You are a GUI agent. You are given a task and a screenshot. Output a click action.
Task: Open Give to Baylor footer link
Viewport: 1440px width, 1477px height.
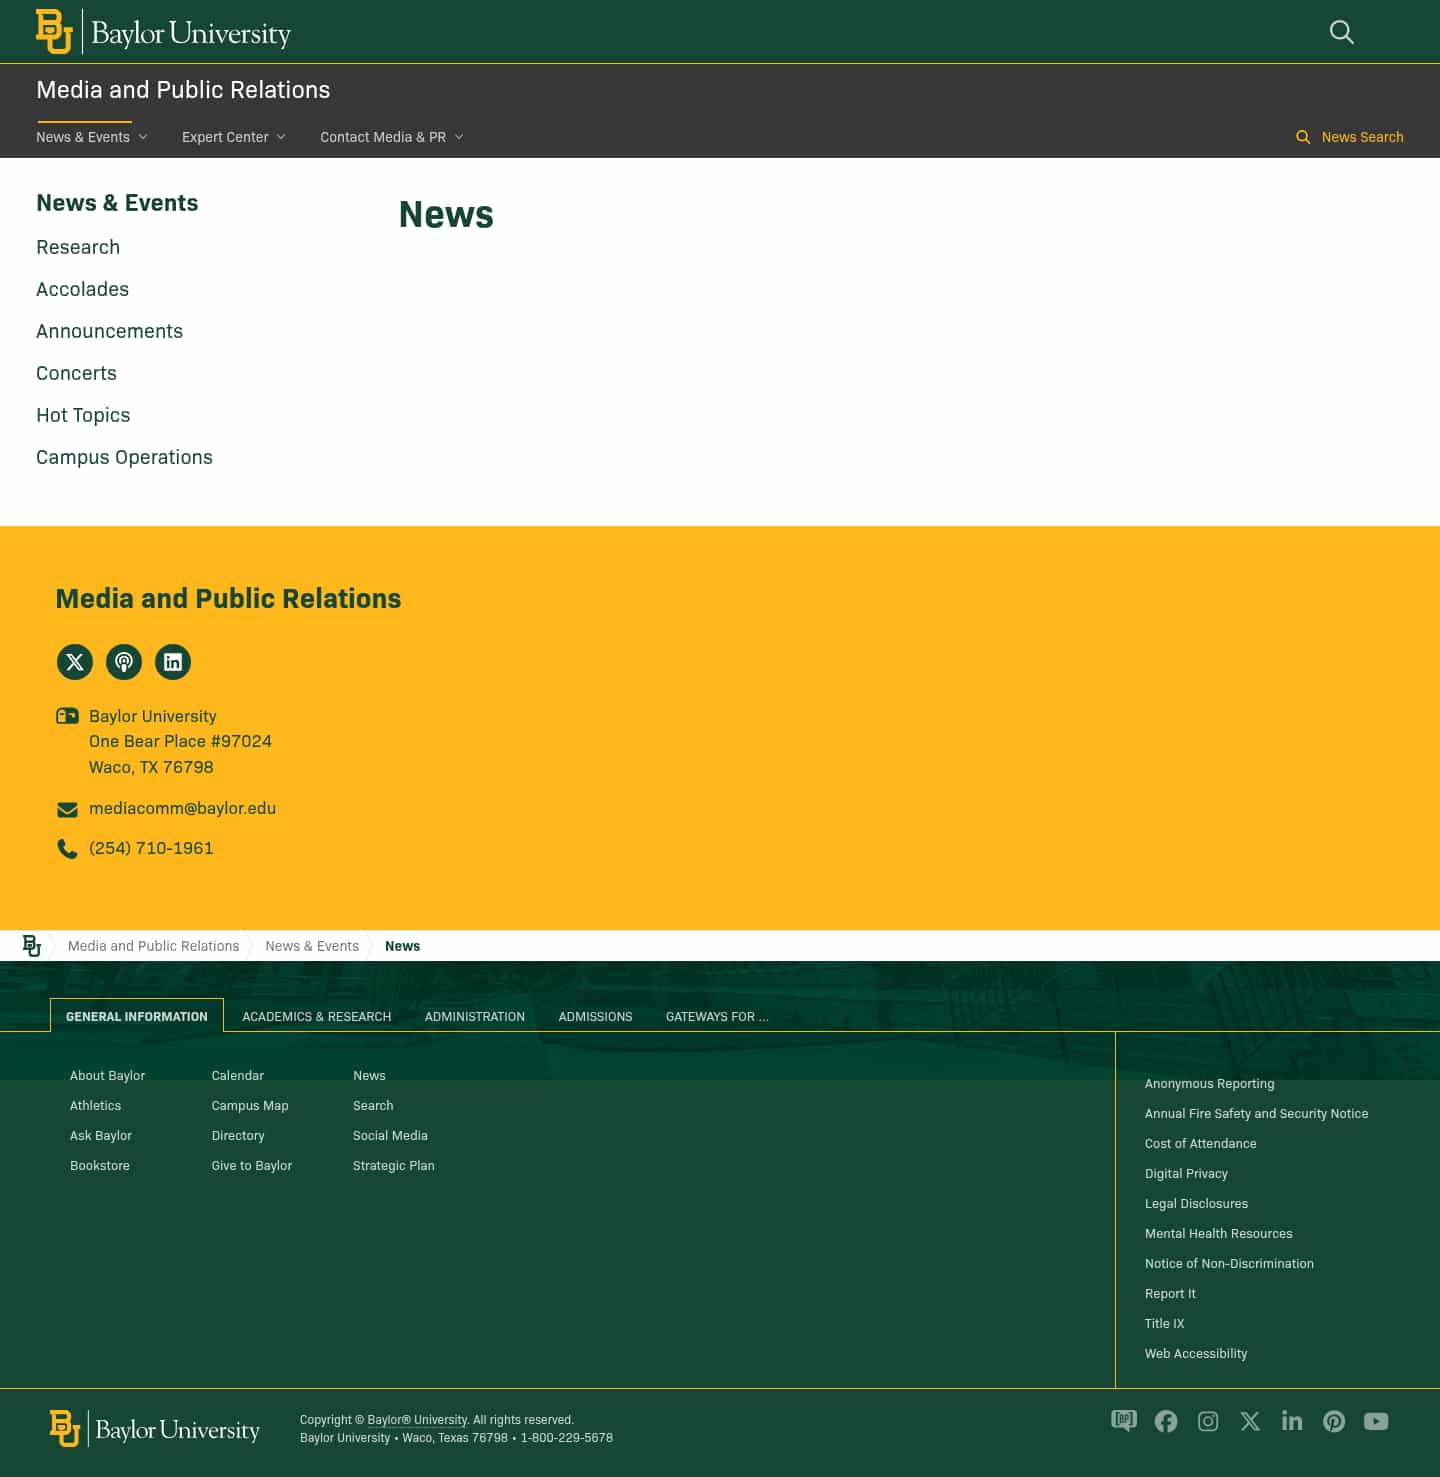point(252,1166)
